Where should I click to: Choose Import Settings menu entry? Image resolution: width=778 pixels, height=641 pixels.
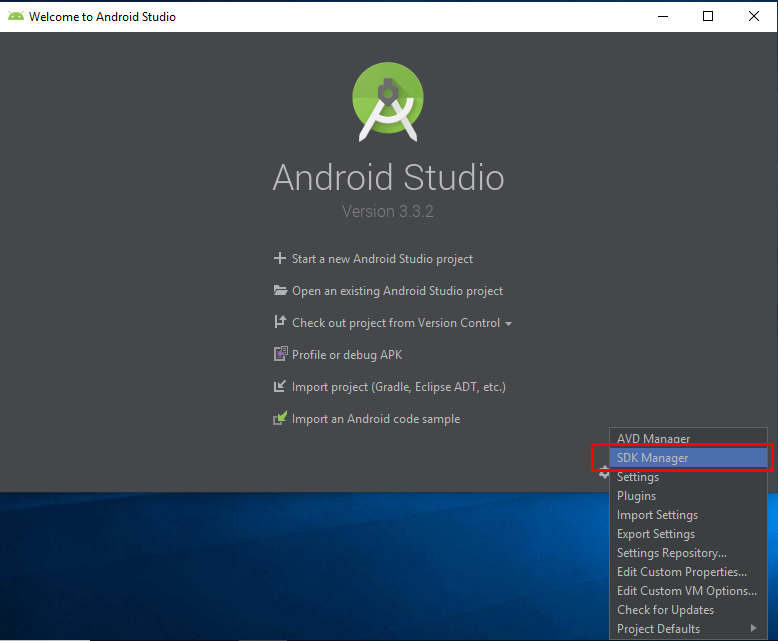pyautogui.click(x=688, y=515)
